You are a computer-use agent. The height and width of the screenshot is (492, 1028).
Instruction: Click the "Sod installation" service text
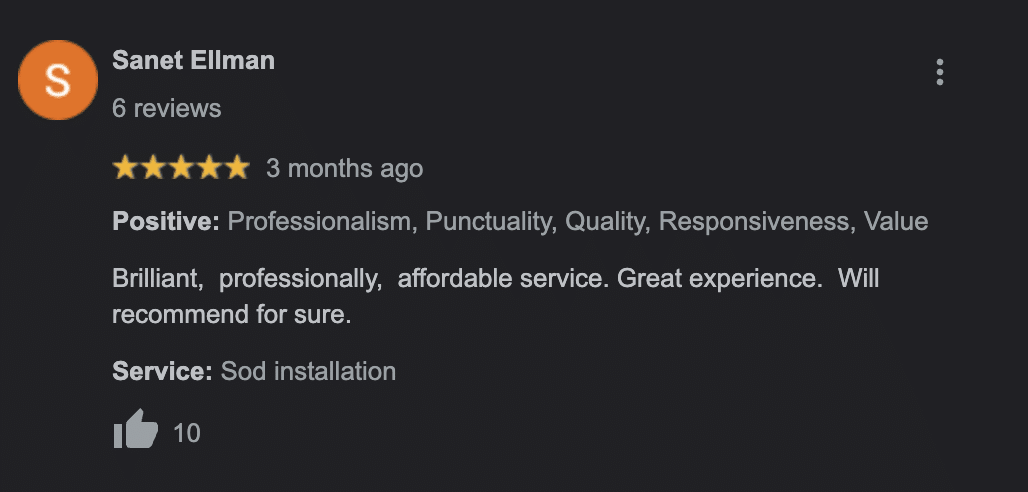pos(308,372)
